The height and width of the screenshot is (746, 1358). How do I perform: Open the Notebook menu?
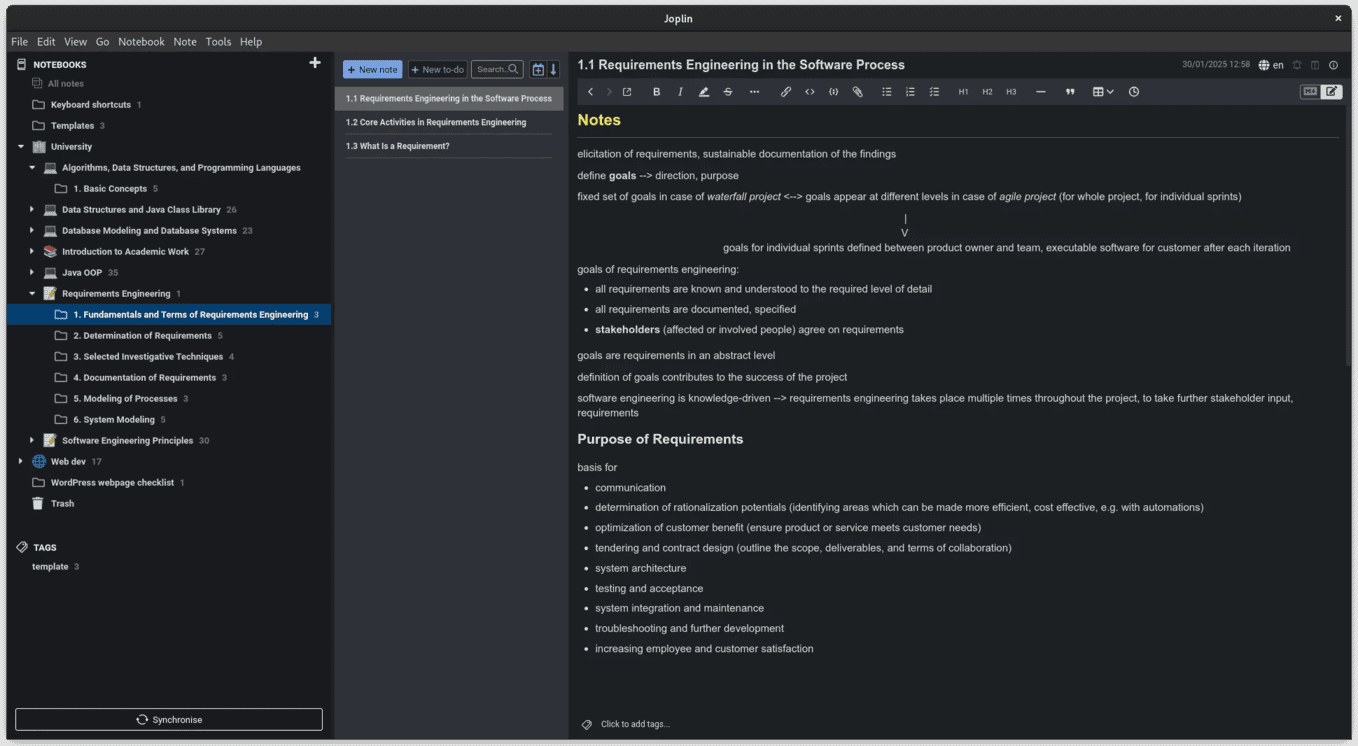click(x=141, y=42)
